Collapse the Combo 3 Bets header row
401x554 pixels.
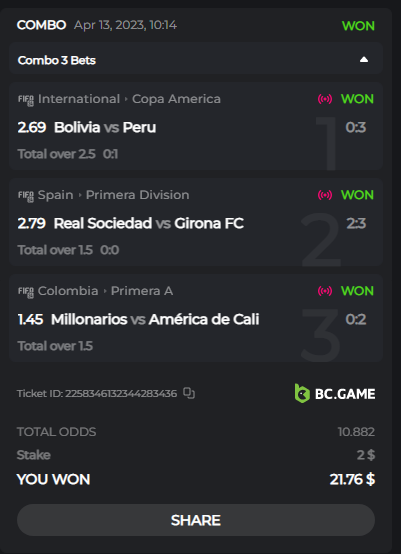[x=196, y=58]
